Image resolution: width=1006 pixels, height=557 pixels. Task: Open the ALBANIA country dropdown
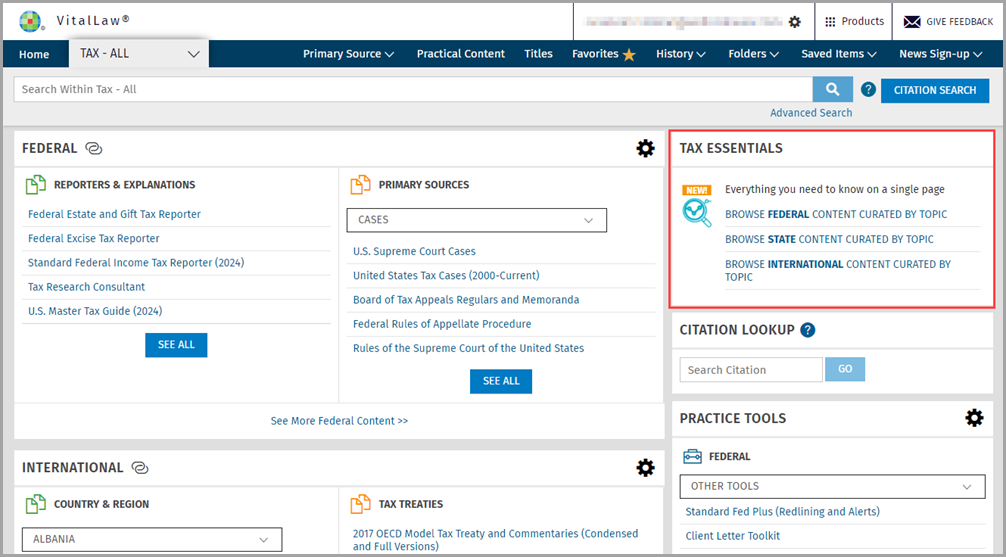click(152, 540)
